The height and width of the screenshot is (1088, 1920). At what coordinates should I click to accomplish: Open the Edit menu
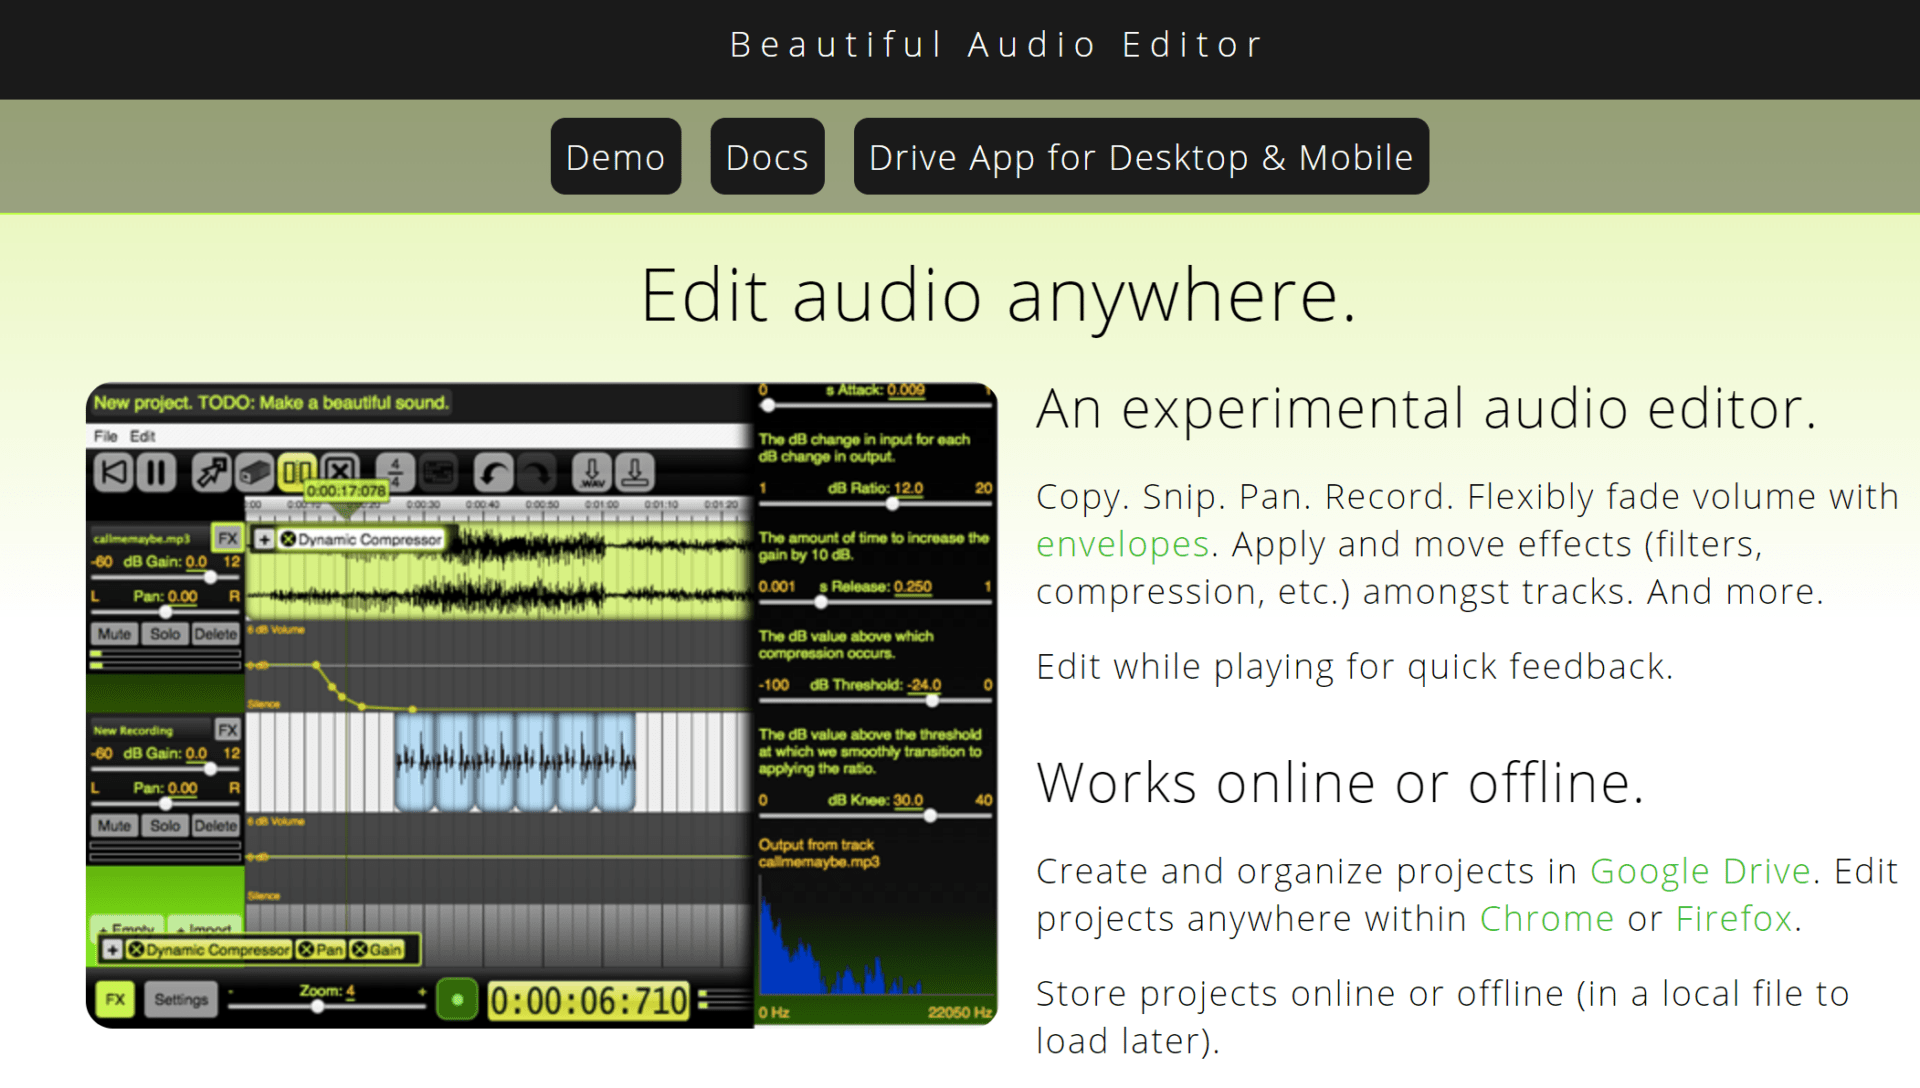pos(143,436)
